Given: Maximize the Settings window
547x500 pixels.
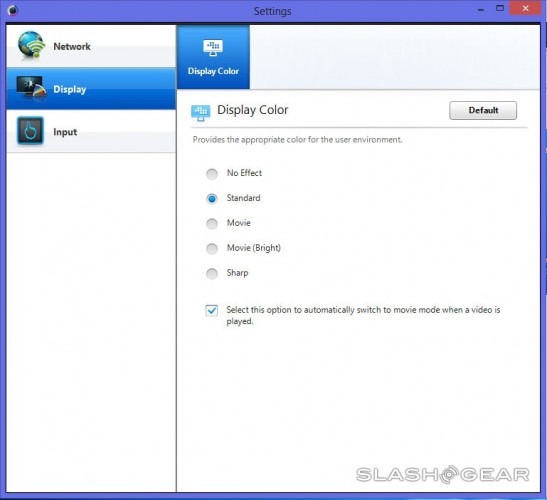Looking at the screenshot, I should coord(500,8).
